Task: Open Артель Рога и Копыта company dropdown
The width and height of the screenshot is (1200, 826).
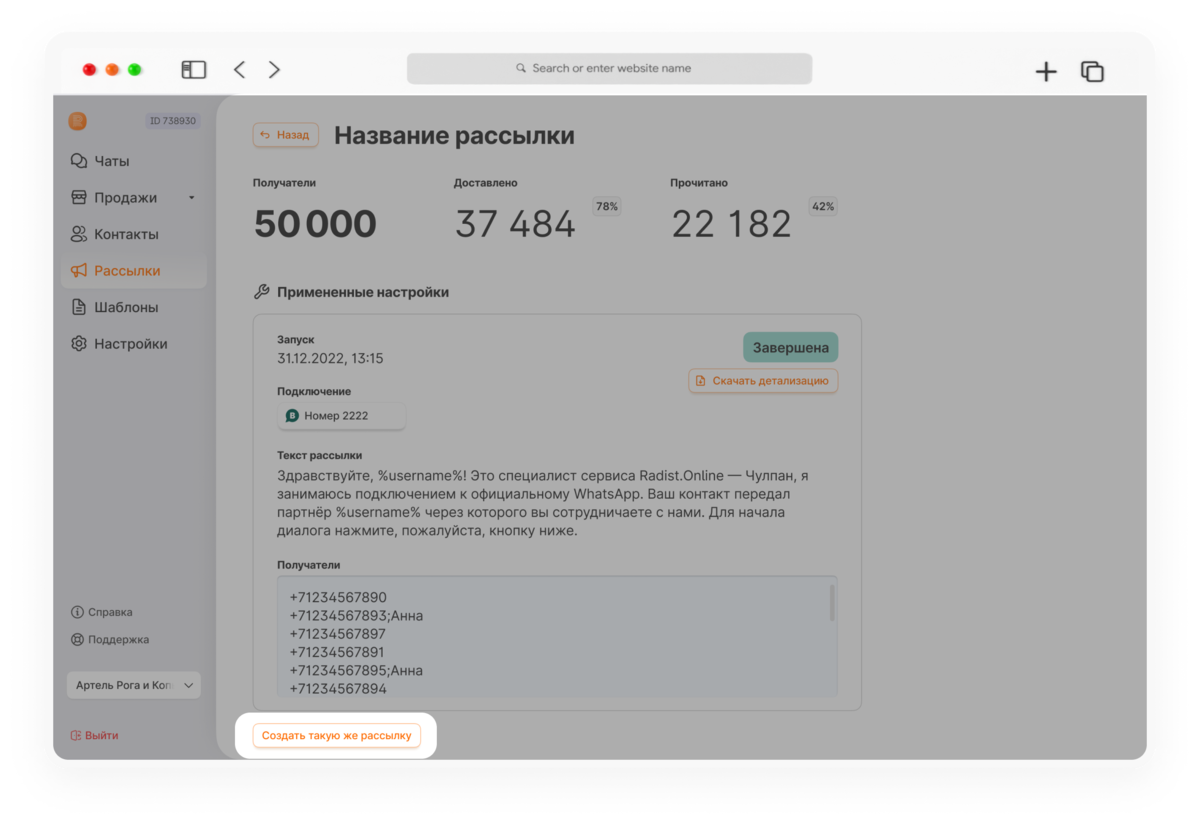Action: point(133,685)
